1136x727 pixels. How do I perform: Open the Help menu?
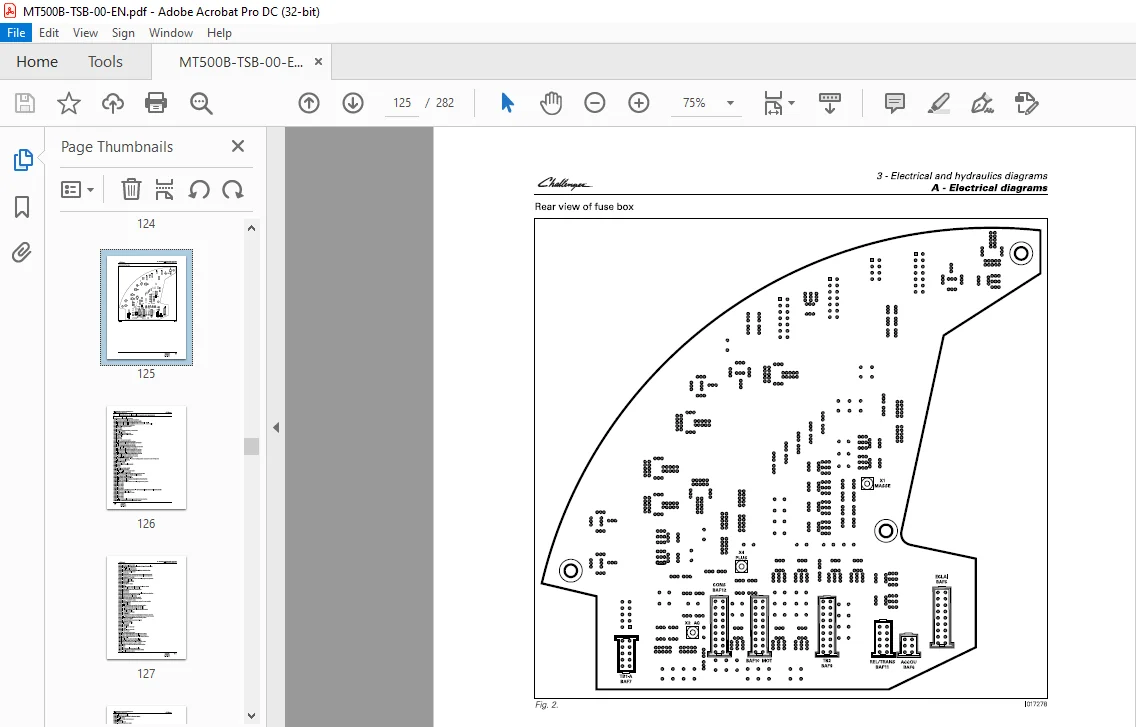(219, 33)
